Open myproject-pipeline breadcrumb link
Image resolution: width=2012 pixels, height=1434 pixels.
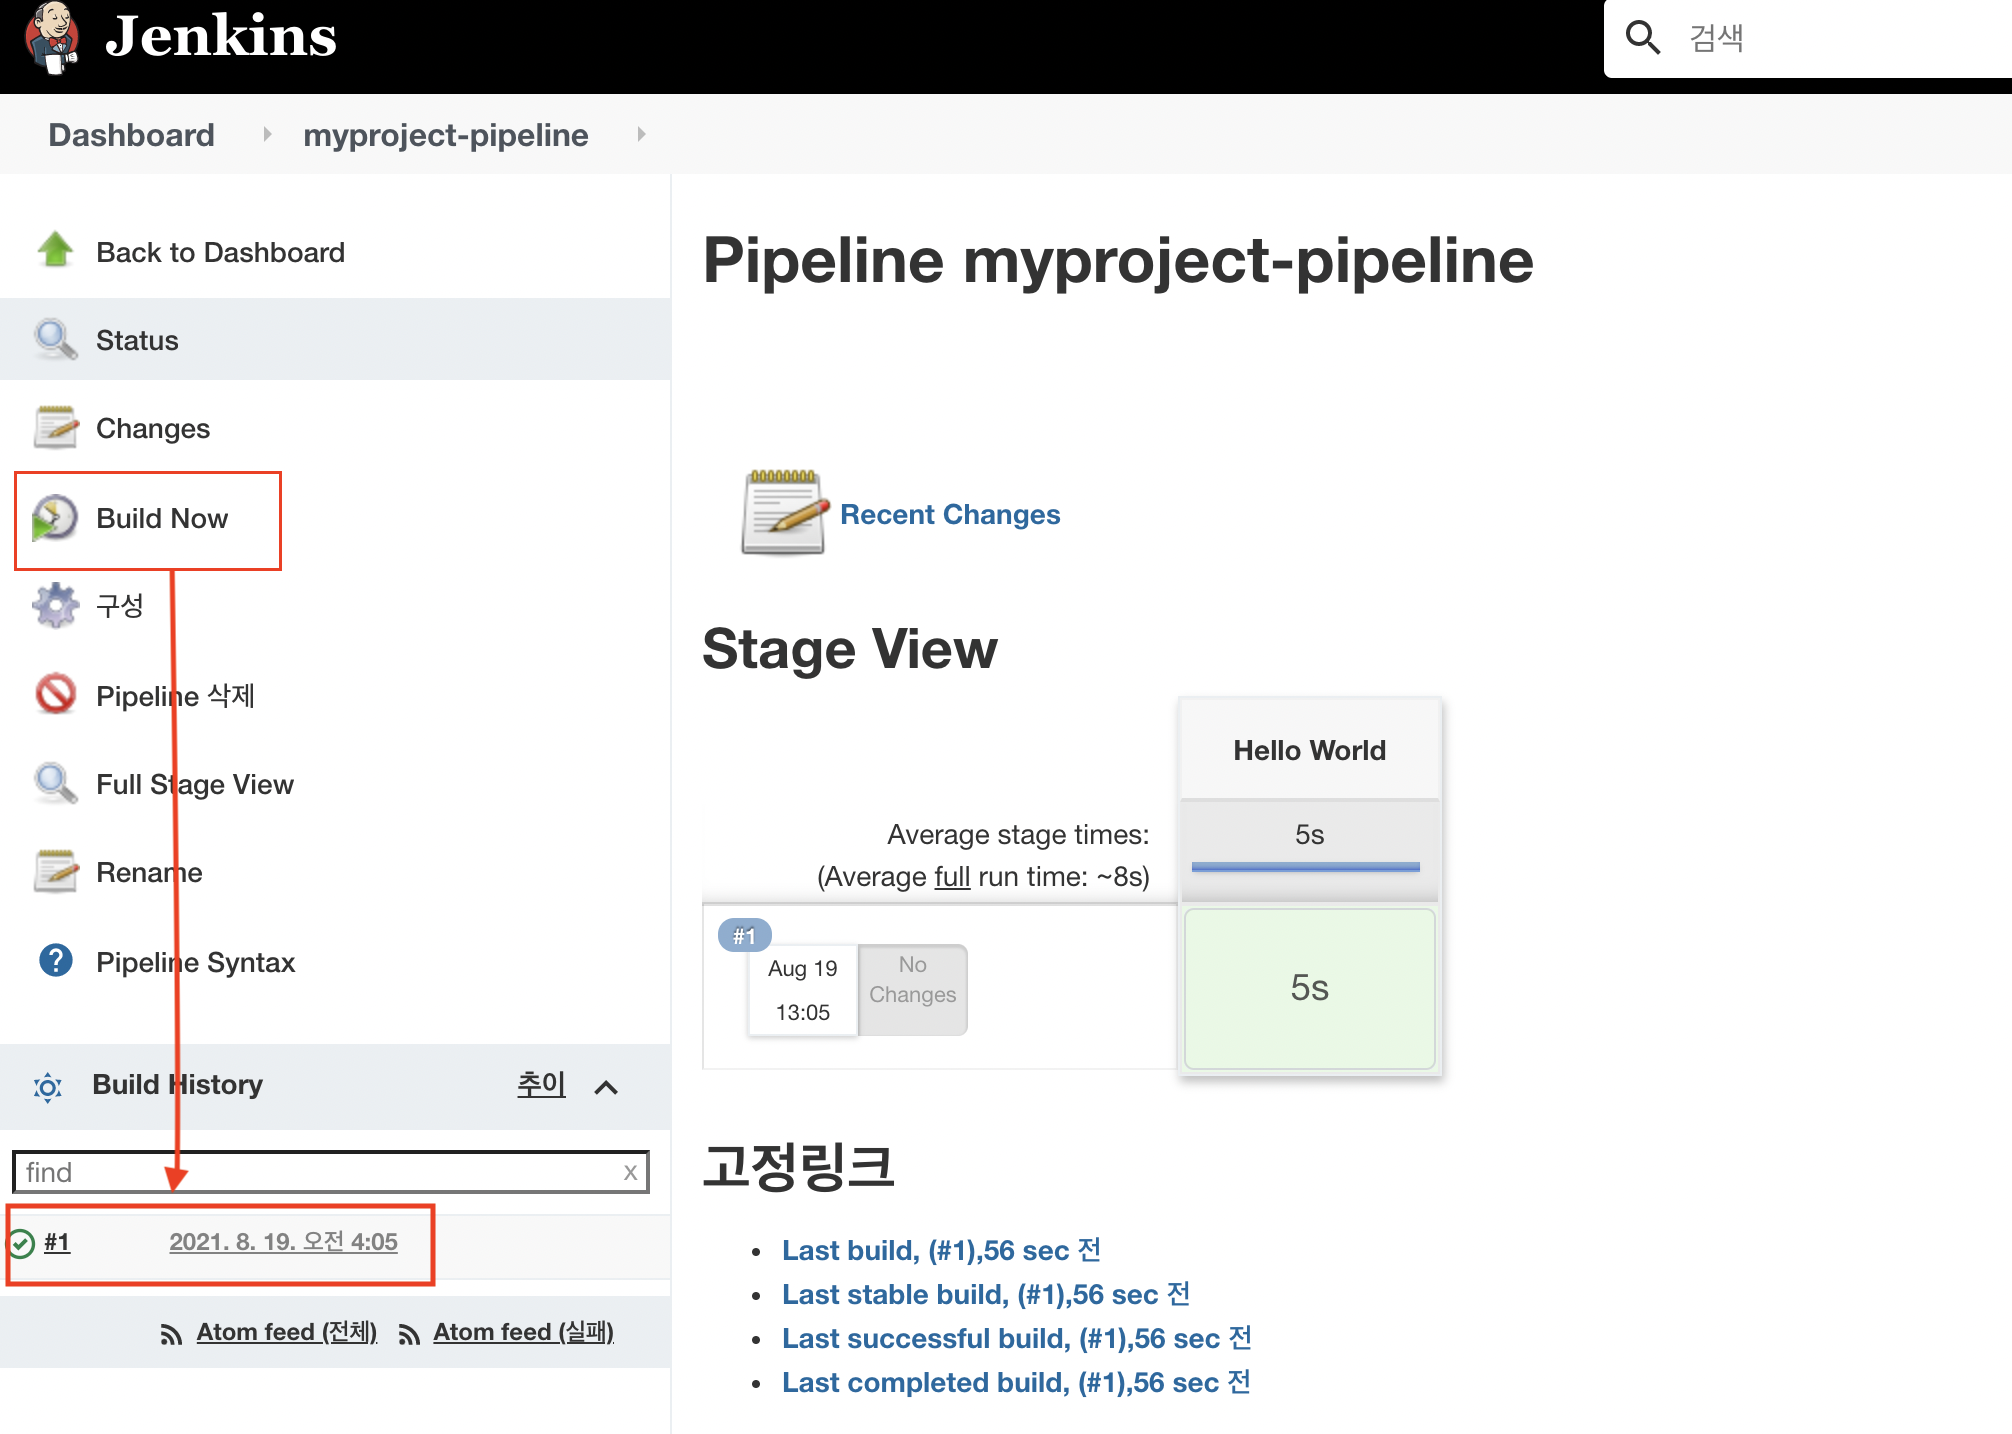pos(445,135)
